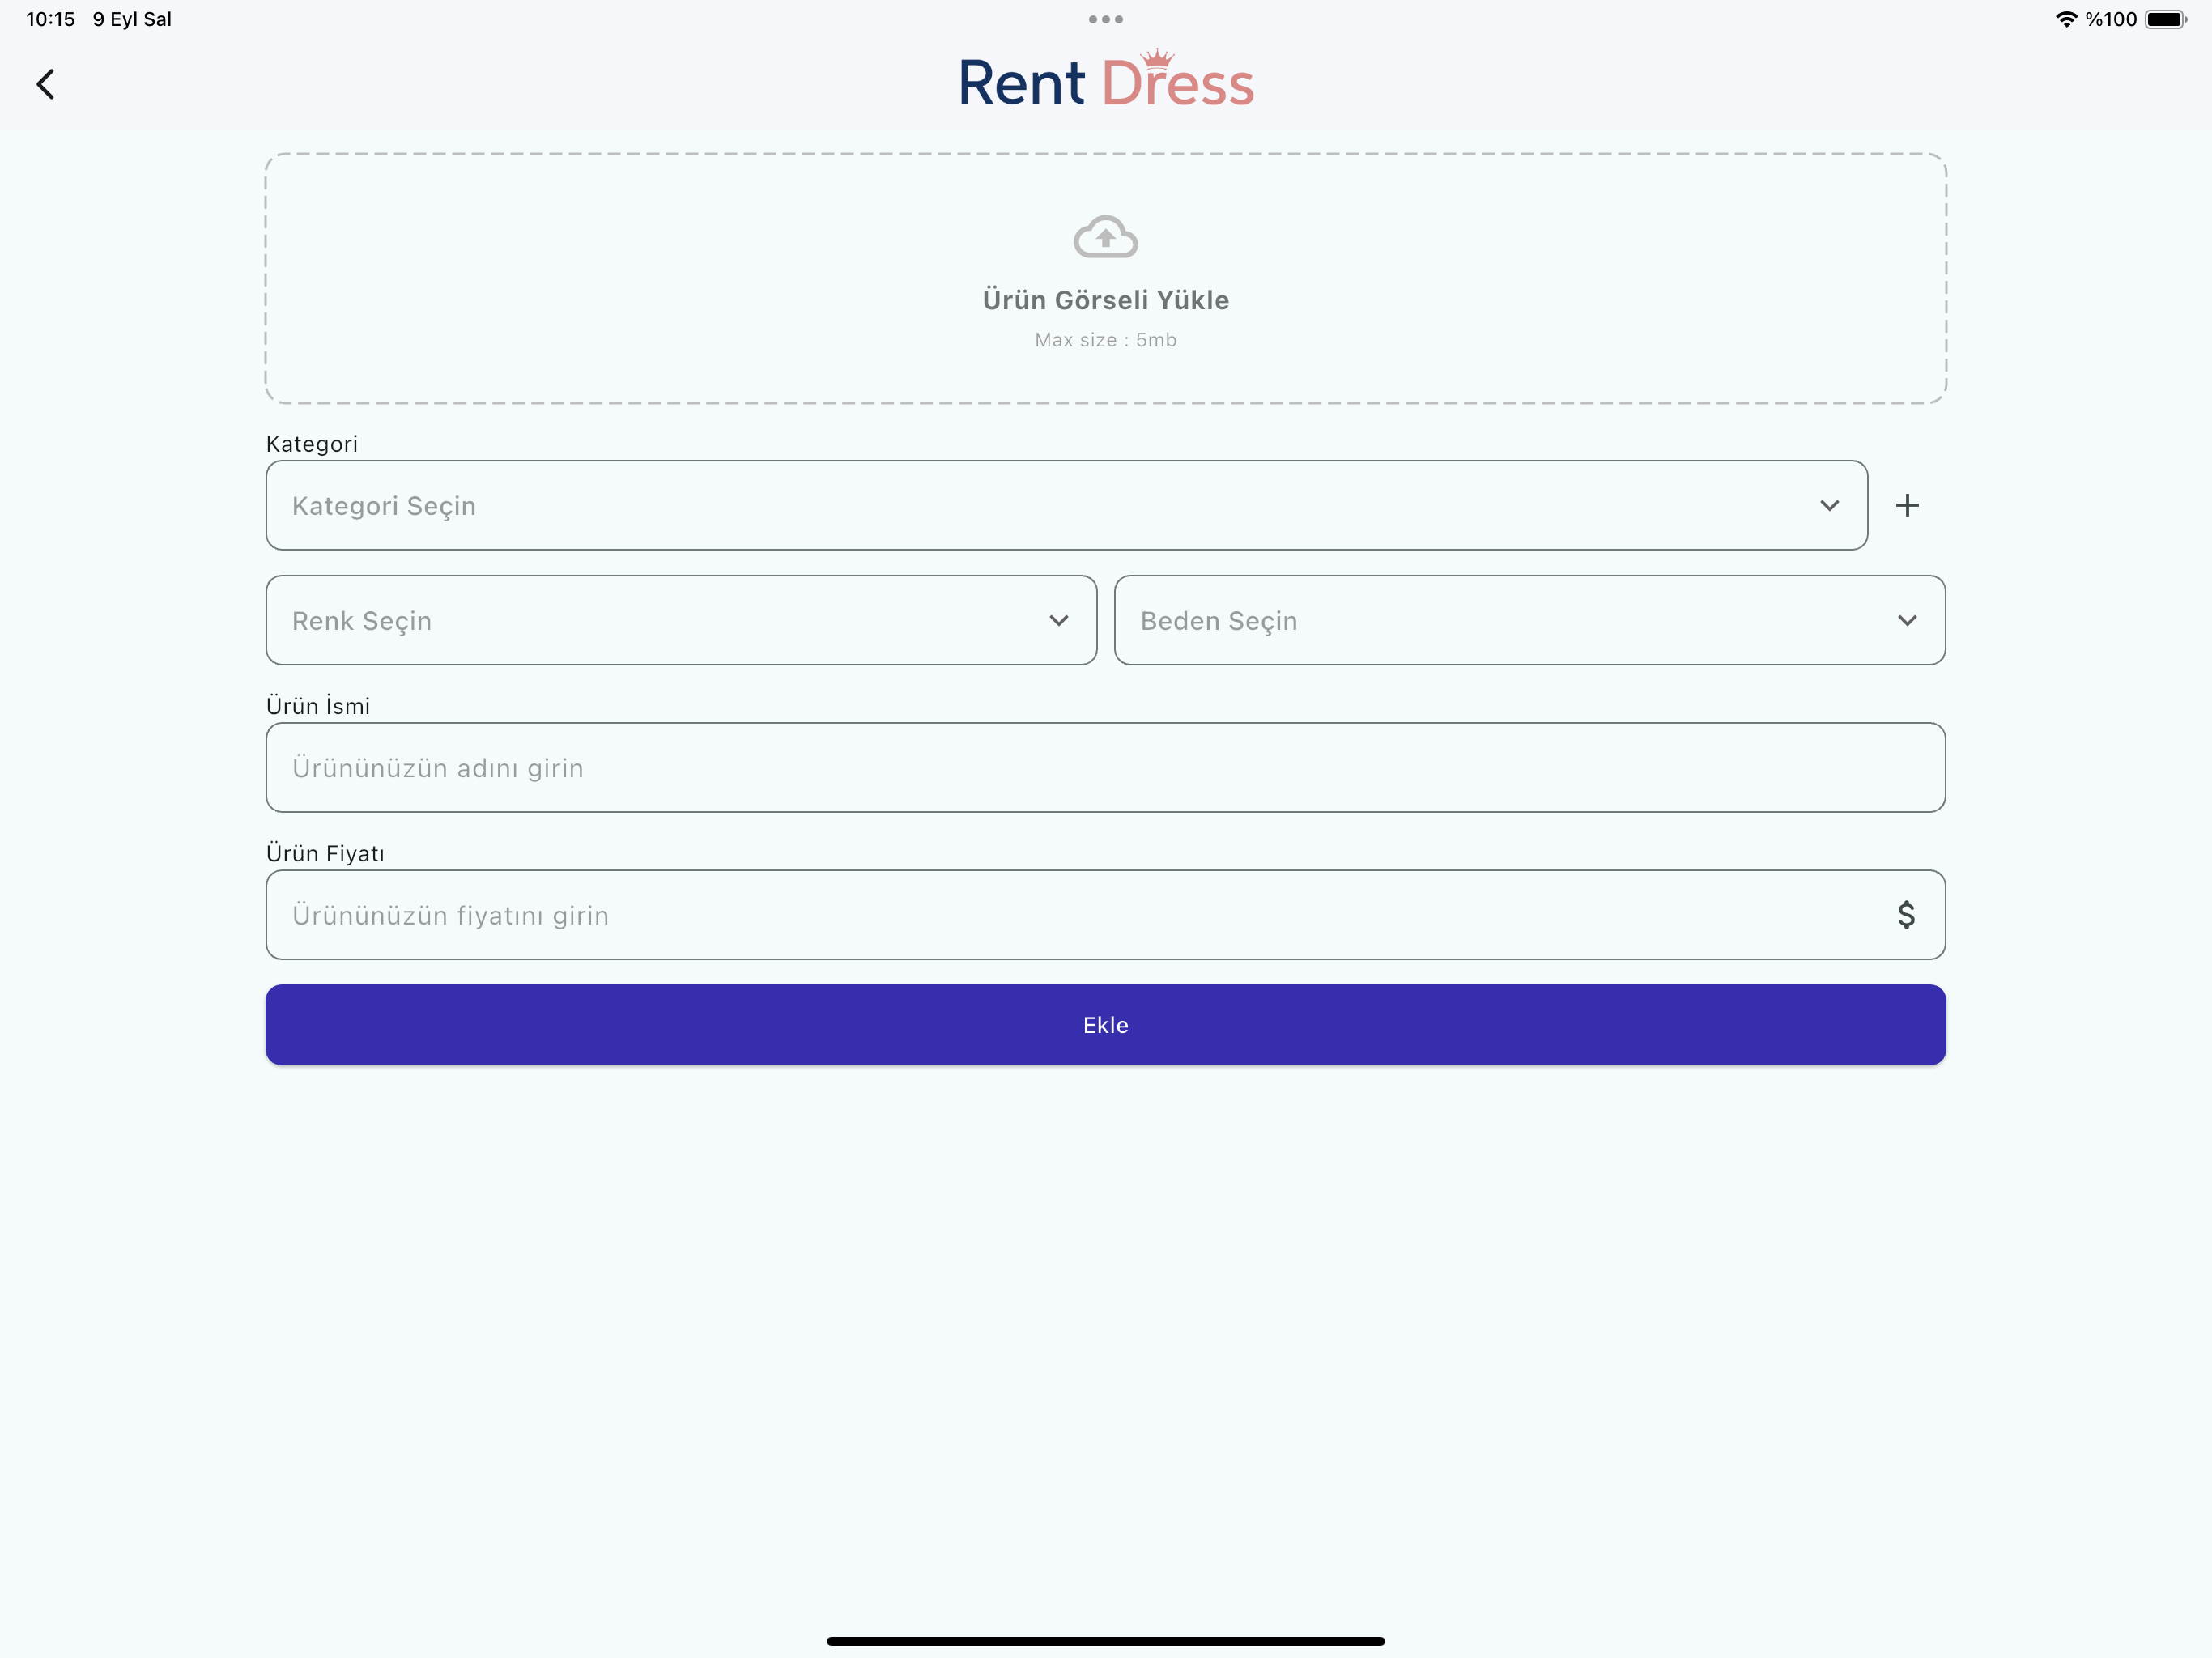Click the Kategori label
This screenshot has width=2212, height=1658.
point(312,444)
